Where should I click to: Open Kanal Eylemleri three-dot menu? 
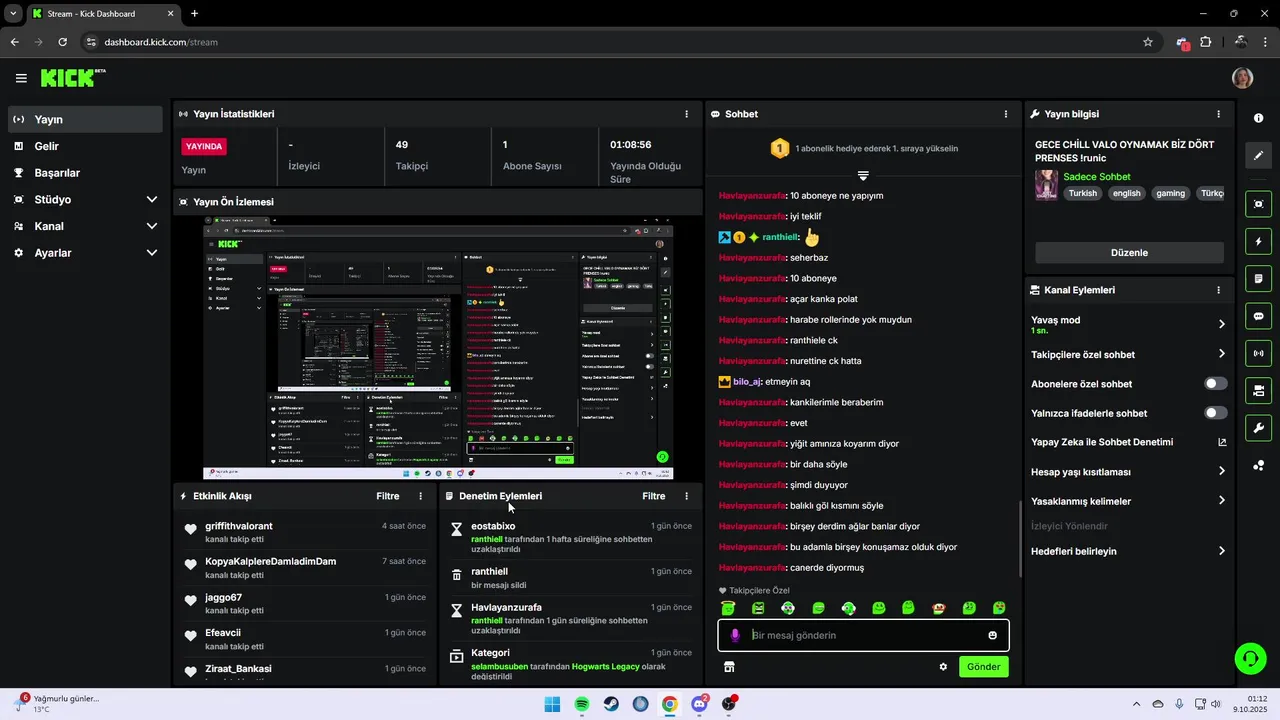coord(1218,290)
